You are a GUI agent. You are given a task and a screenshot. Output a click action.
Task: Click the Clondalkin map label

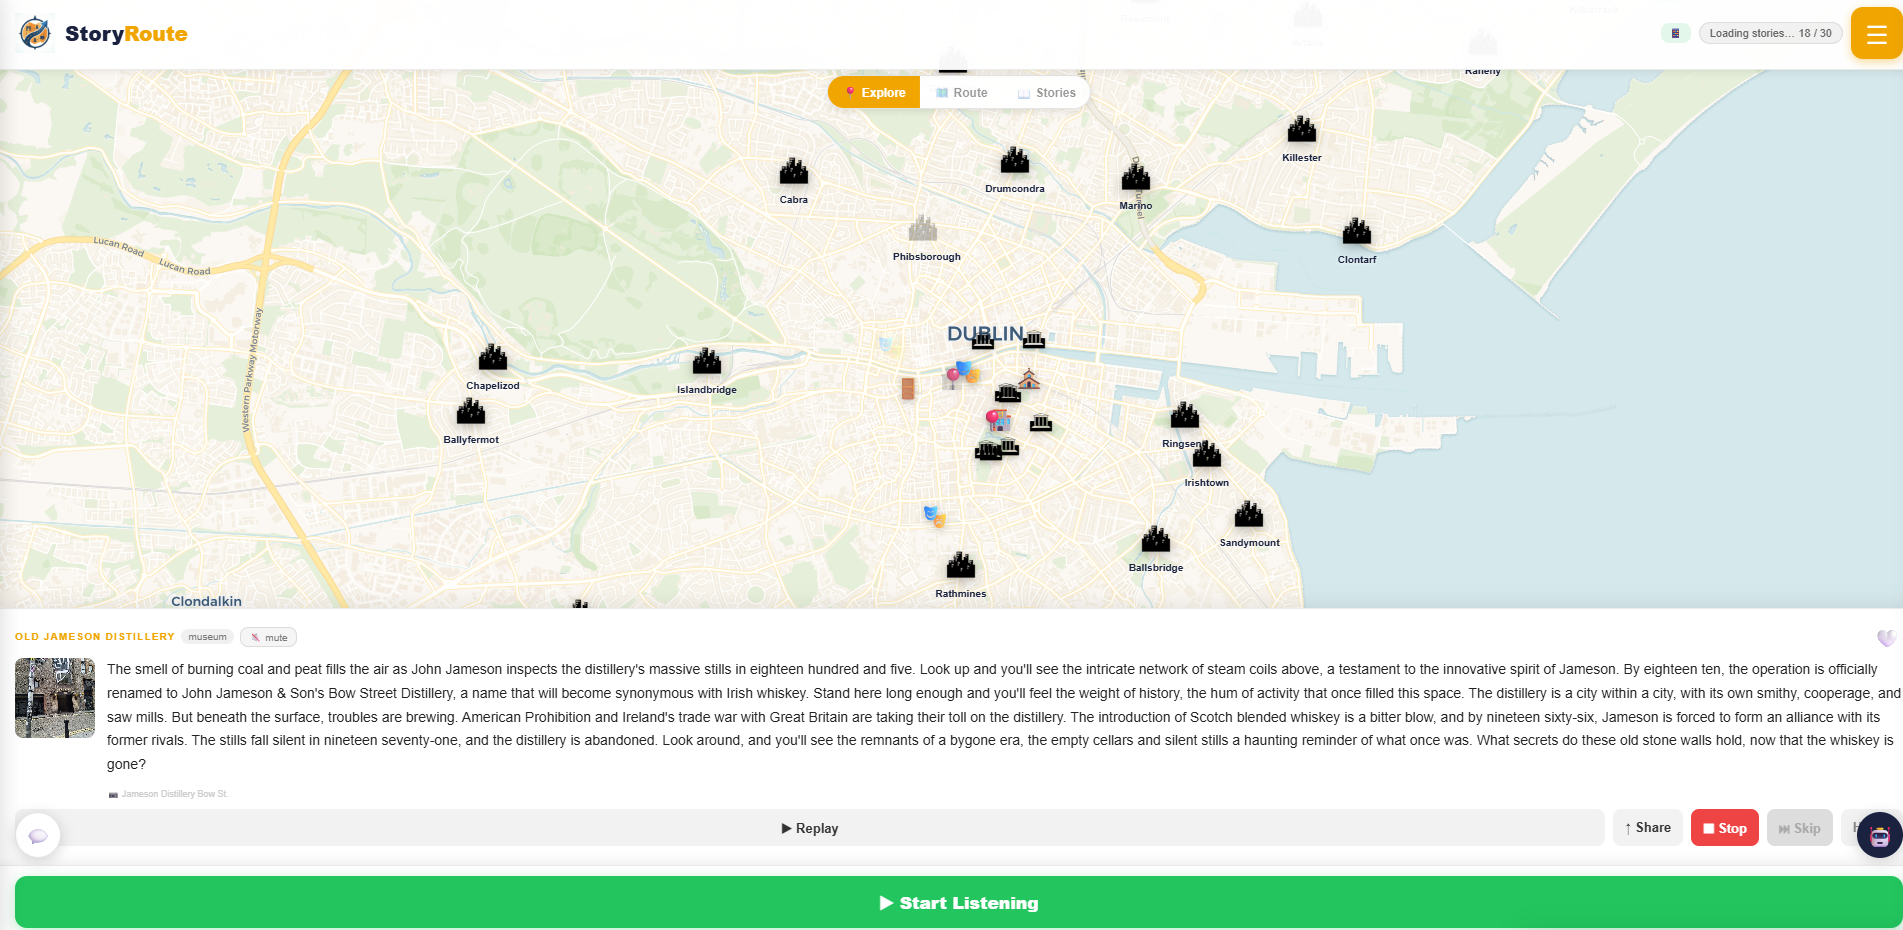pyautogui.click(x=206, y=601)
